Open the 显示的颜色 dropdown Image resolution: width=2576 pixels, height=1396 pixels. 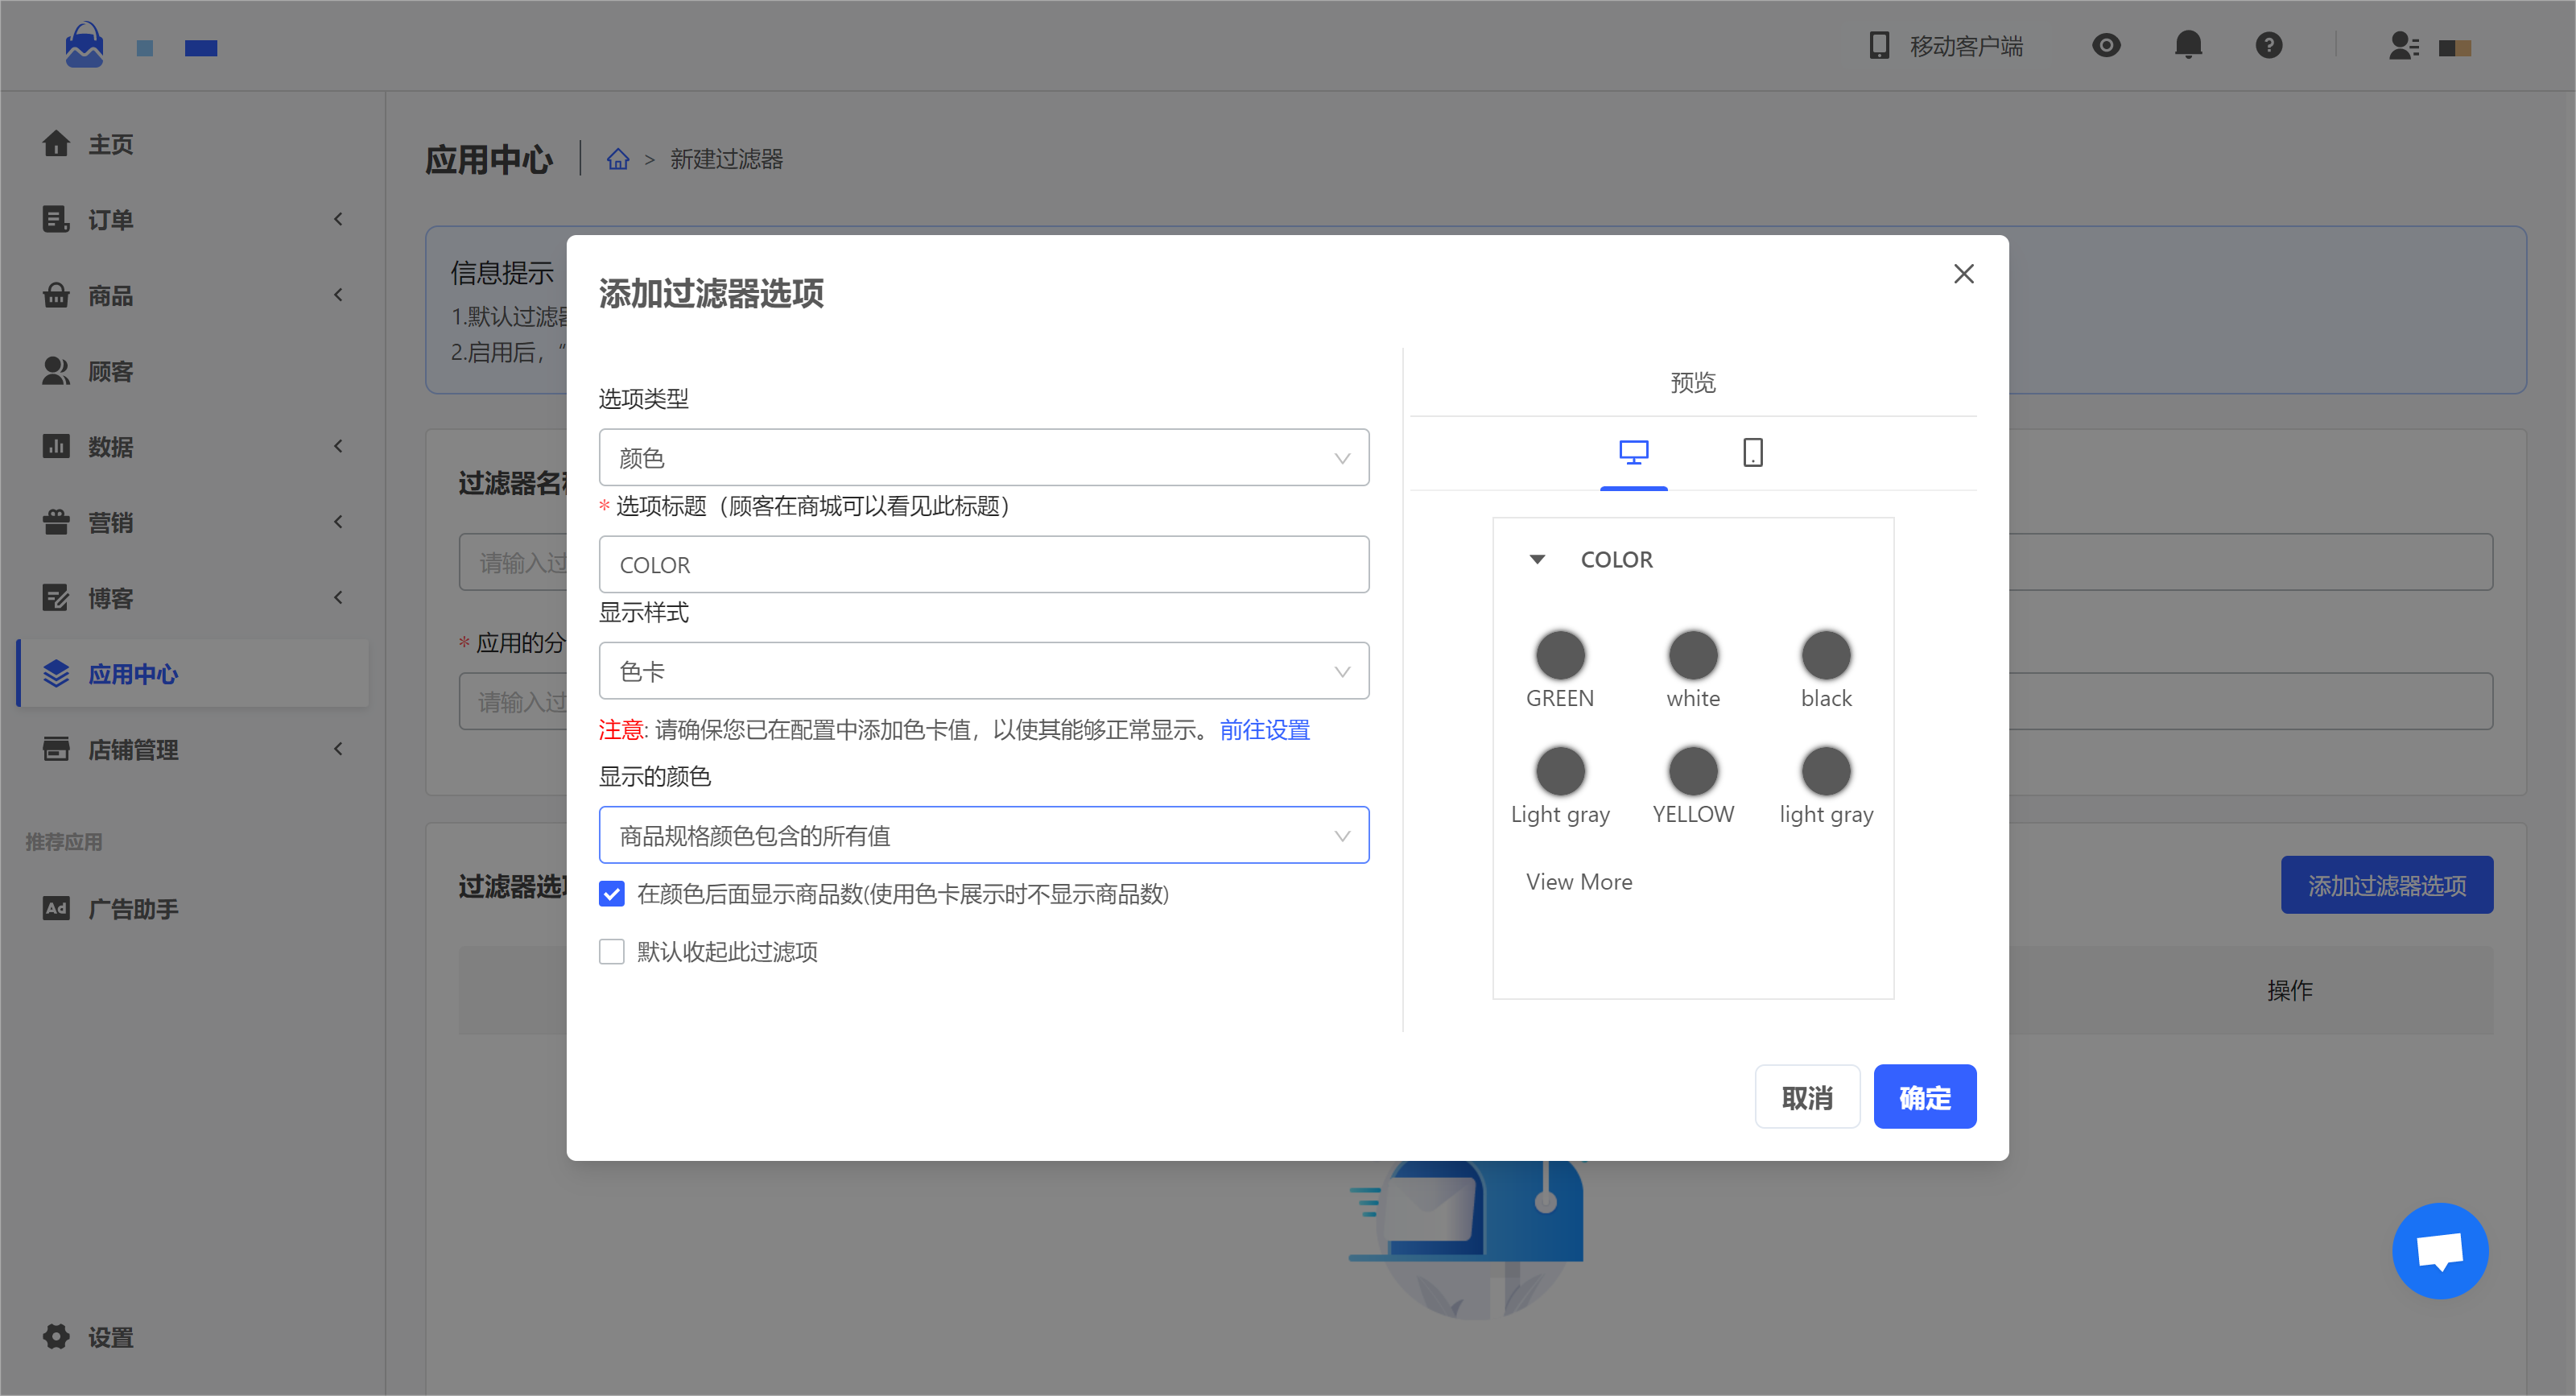coord(983,835)
